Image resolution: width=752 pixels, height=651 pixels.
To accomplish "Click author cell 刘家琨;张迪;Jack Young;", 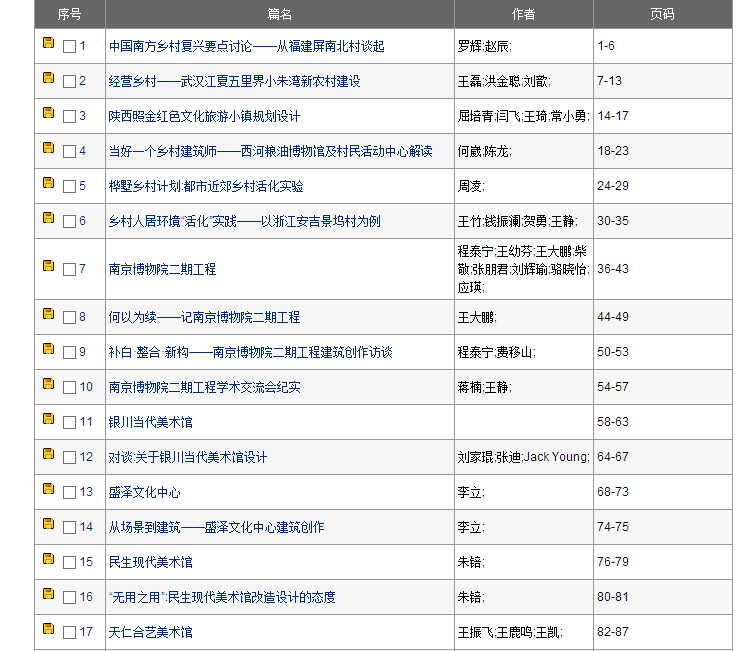I will click(x=524, y=458).
